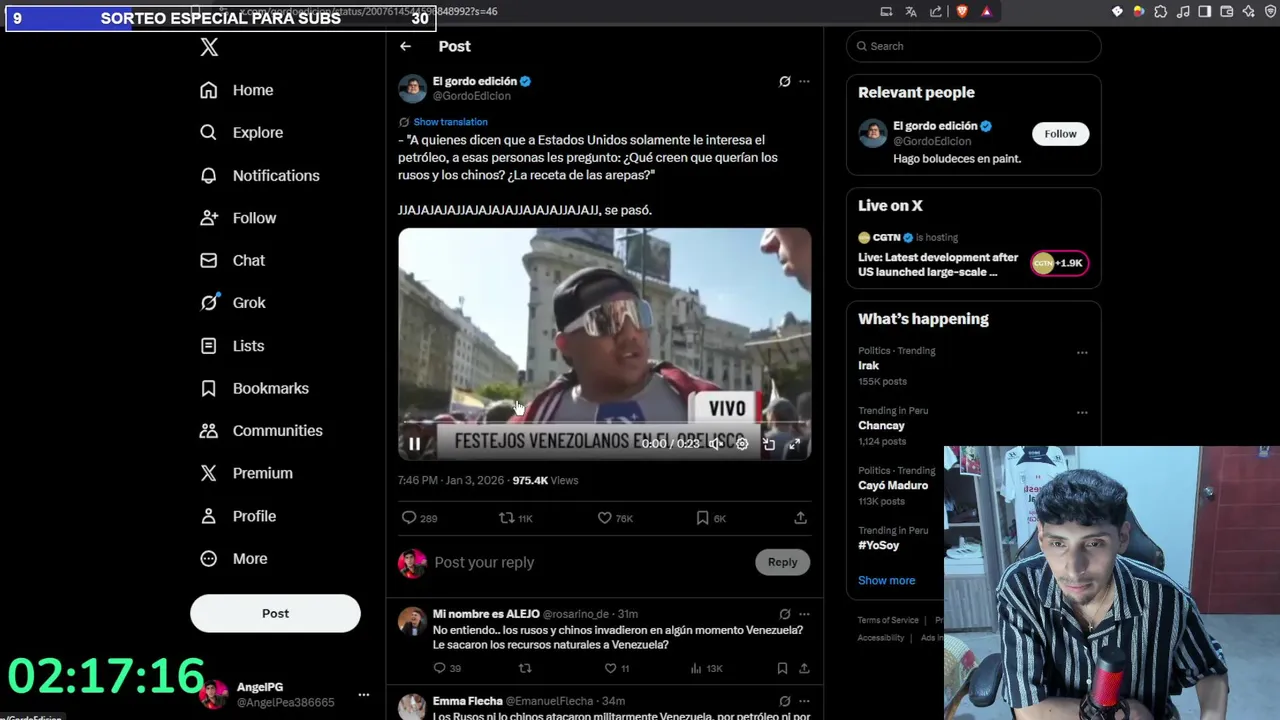
Task: Open Communities in the sidebar
Action: [x=261, y=431]
